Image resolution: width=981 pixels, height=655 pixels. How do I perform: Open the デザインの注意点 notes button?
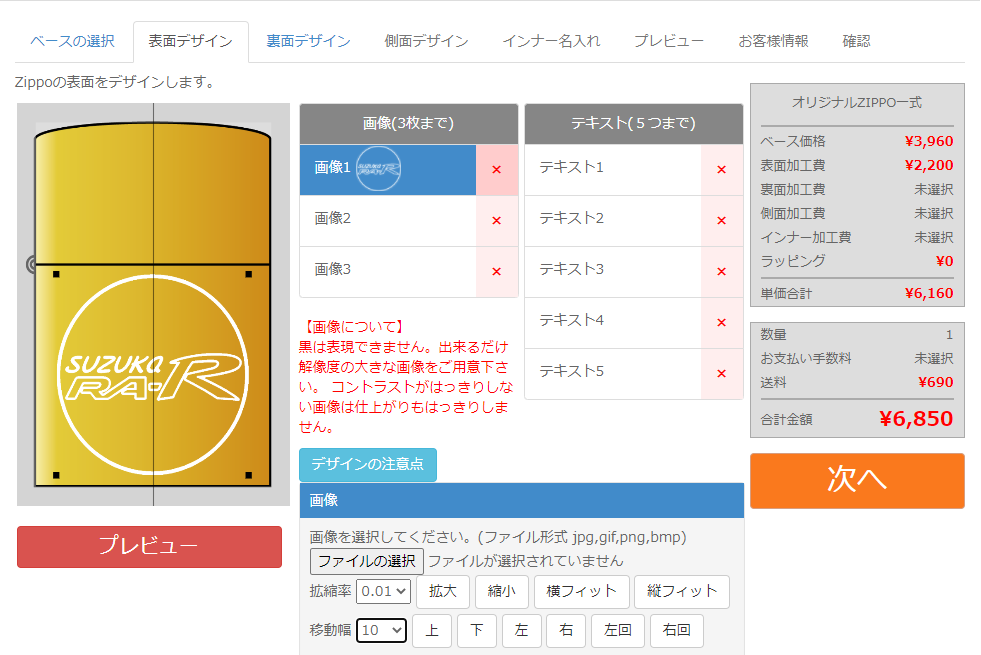[367, 465]
